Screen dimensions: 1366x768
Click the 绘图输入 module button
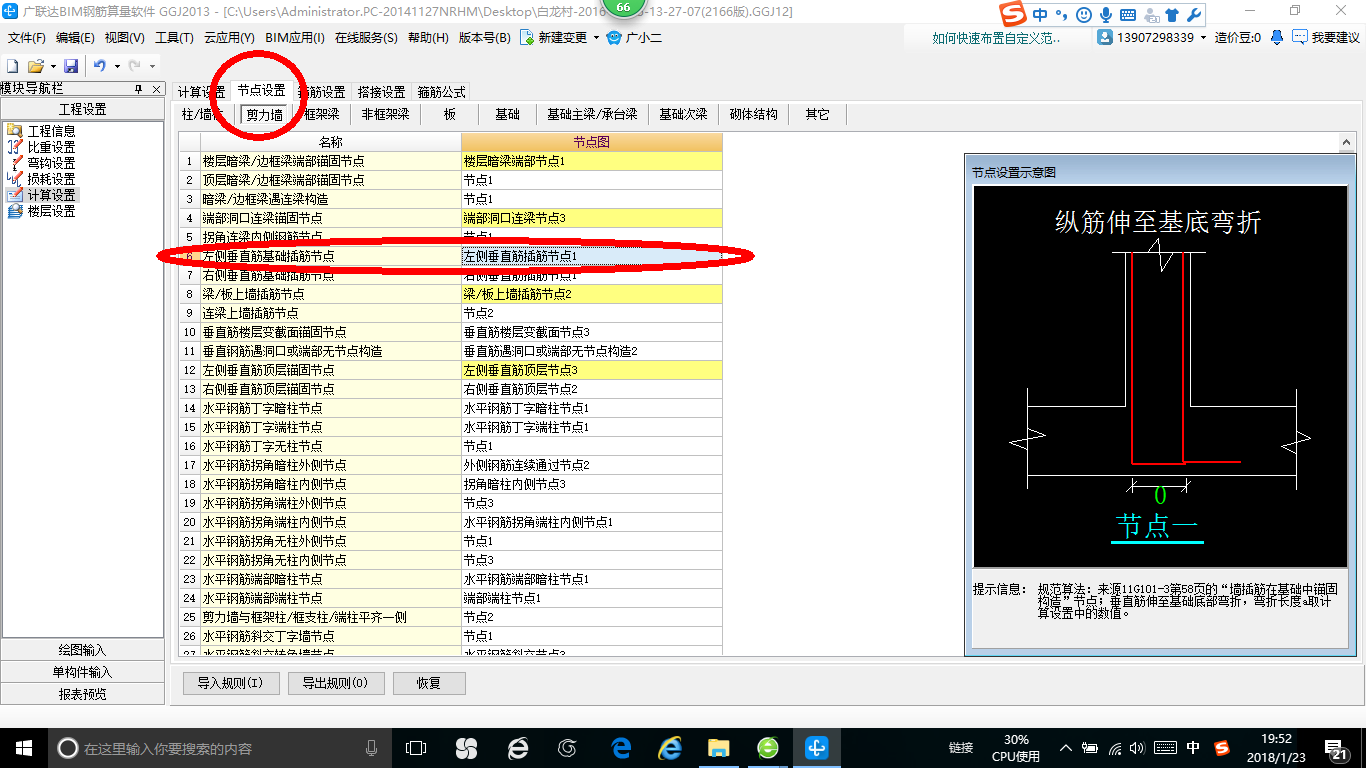click(82, 650)
